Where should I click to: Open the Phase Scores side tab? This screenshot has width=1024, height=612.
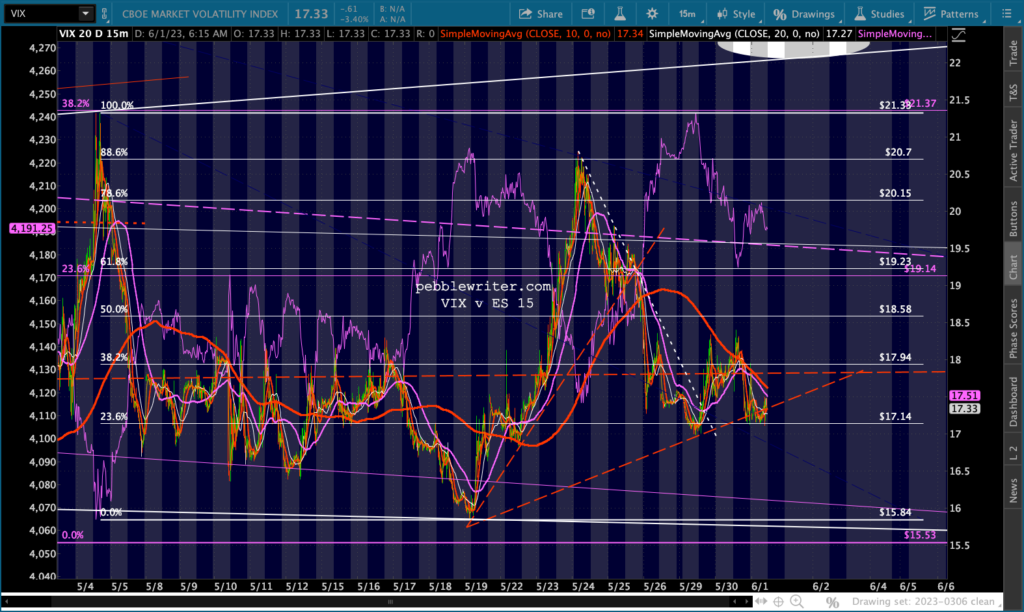(x=1011, y=326)
